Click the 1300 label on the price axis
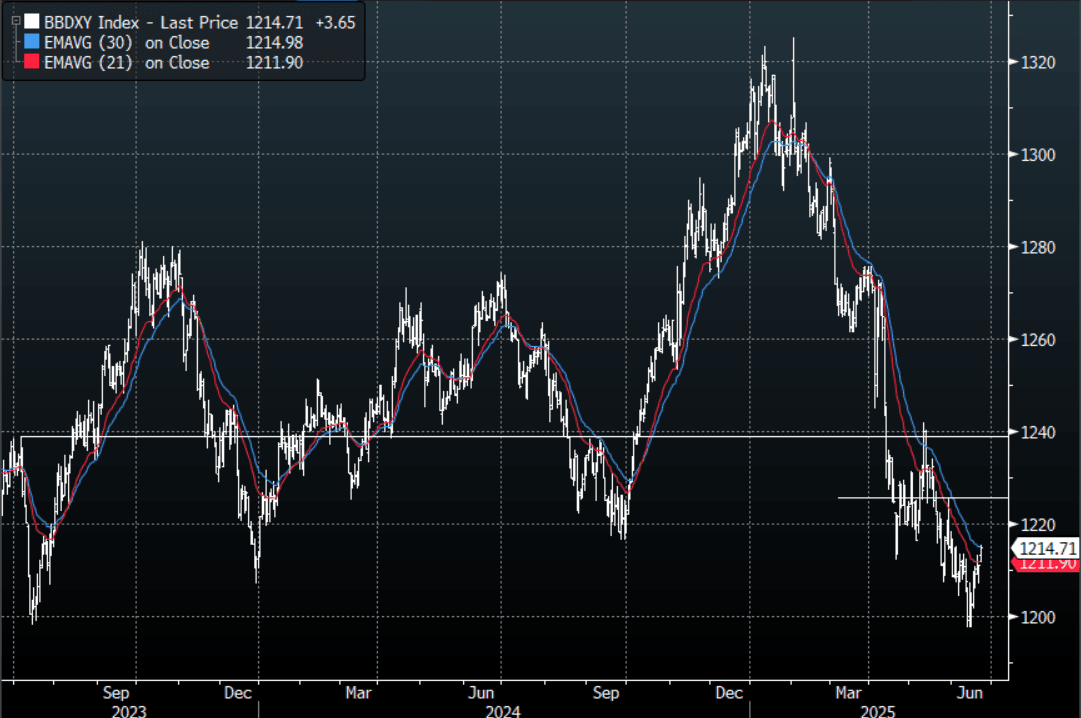Screen dimensions: 1081x718 point(1039,155)
